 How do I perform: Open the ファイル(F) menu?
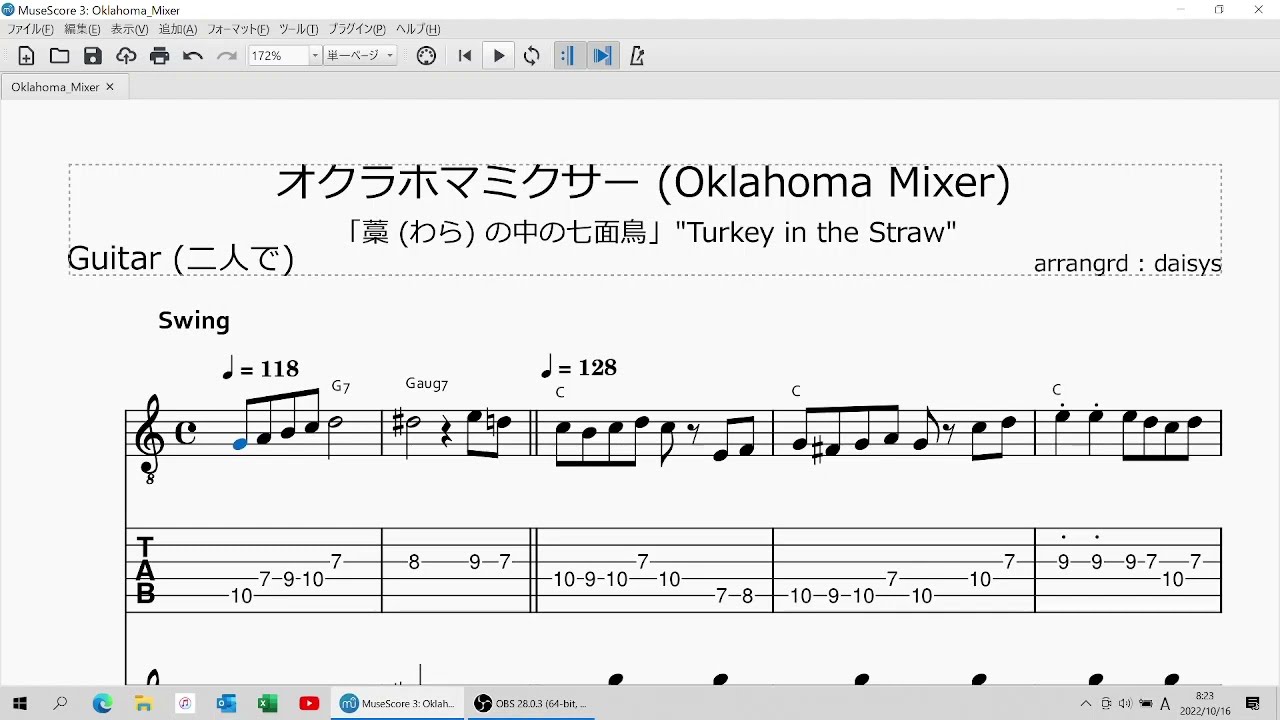[x=31, y=29]
